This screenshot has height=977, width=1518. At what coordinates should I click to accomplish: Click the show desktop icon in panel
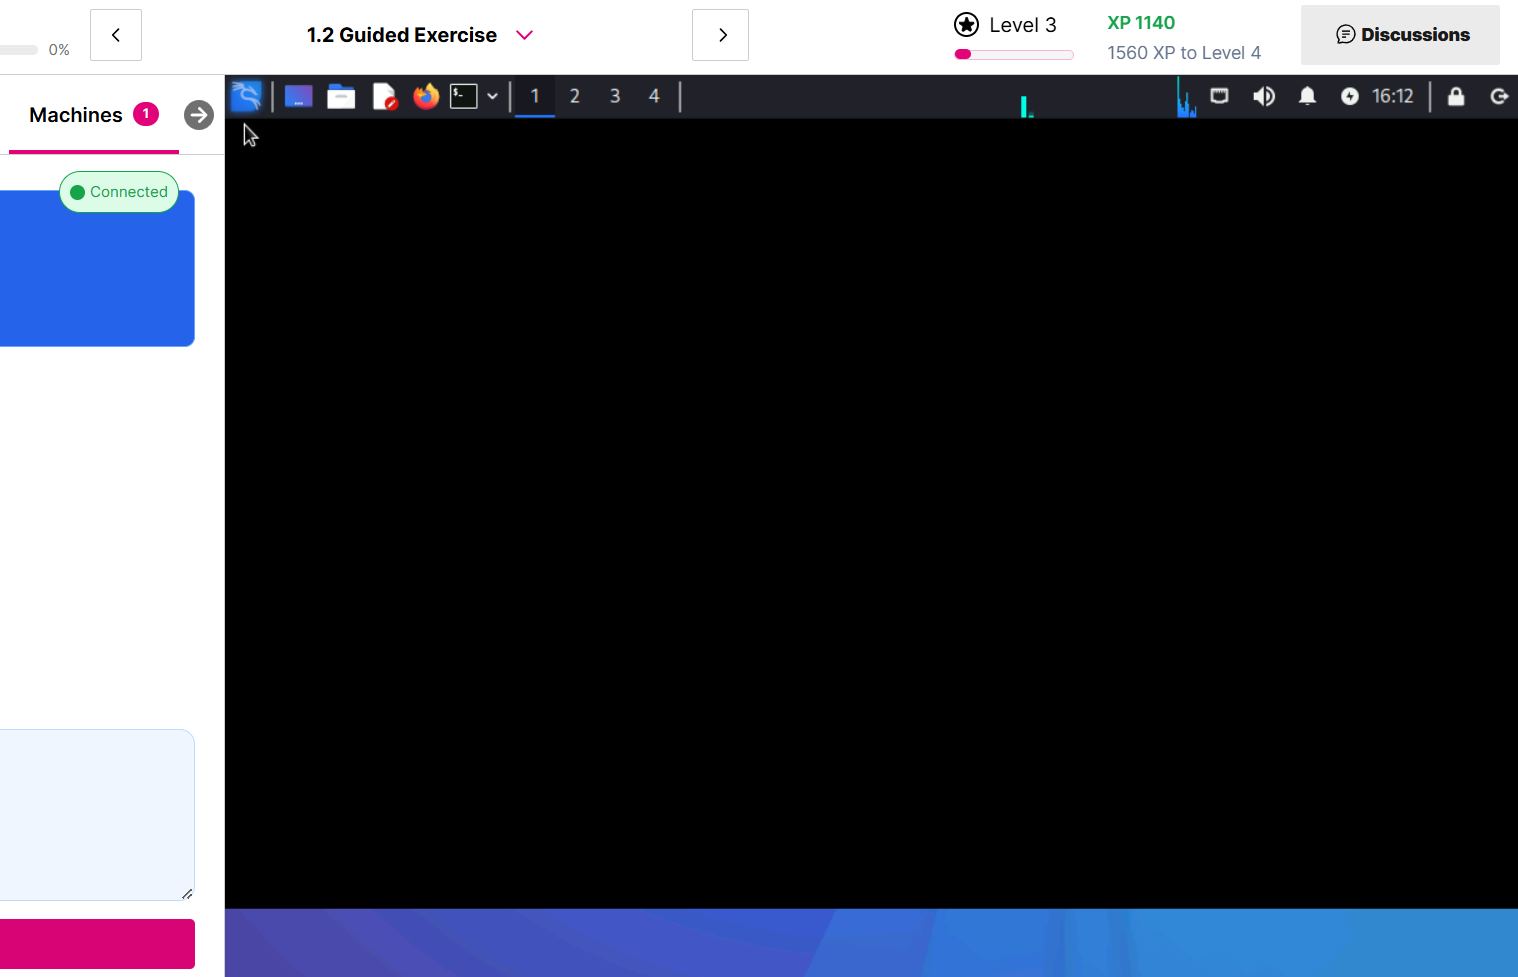pos(298,96)
